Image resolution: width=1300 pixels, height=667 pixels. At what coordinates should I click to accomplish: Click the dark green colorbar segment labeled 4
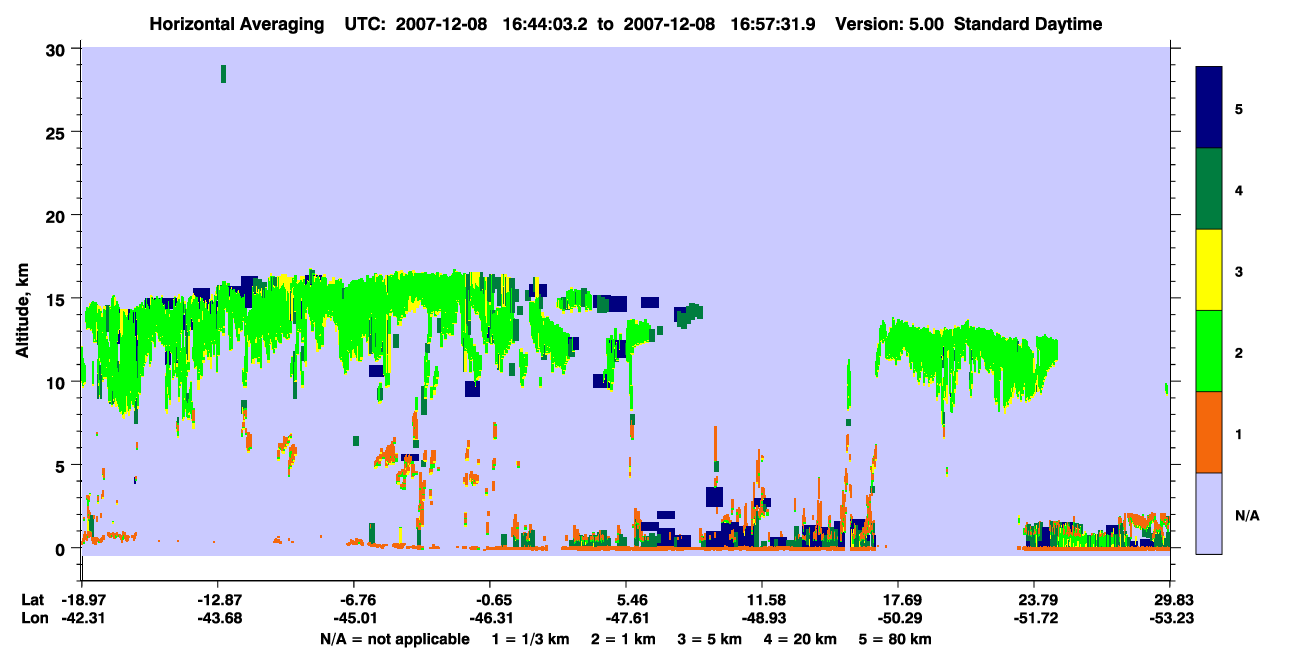click(1209, 189)
